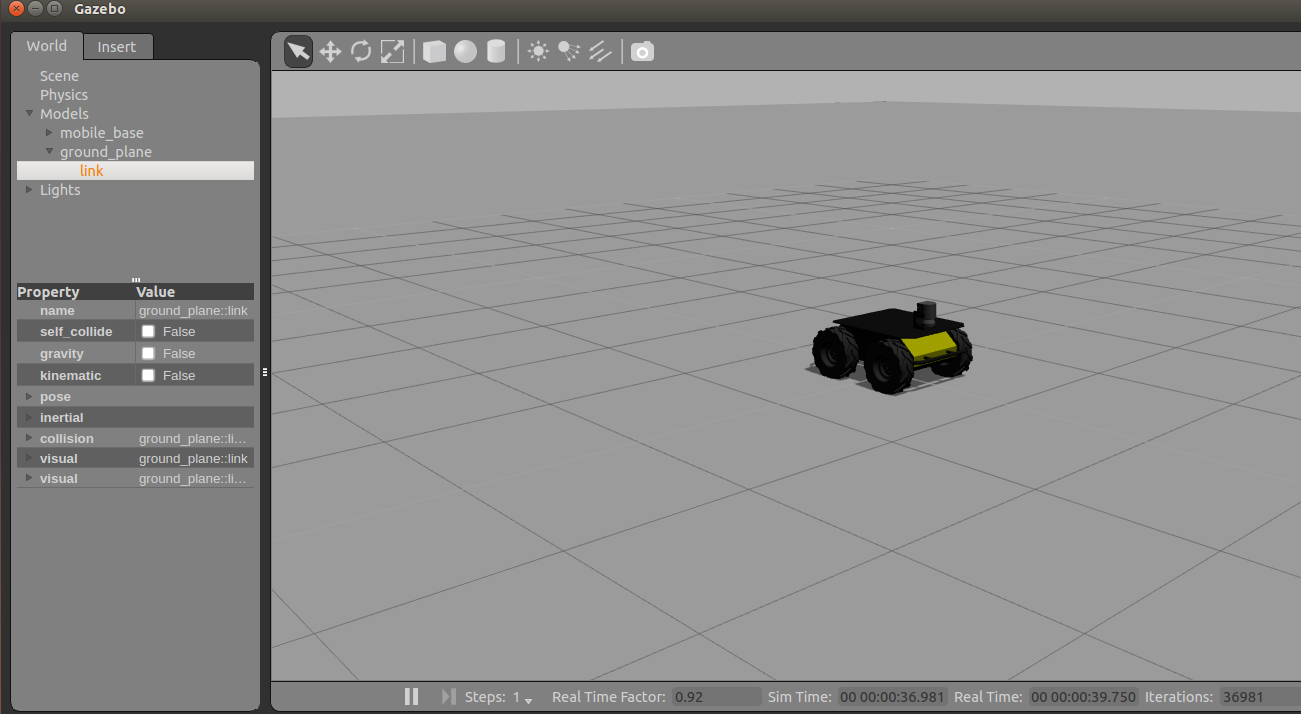
Task: Select the mobile_base model name
Action: [102, 133]
